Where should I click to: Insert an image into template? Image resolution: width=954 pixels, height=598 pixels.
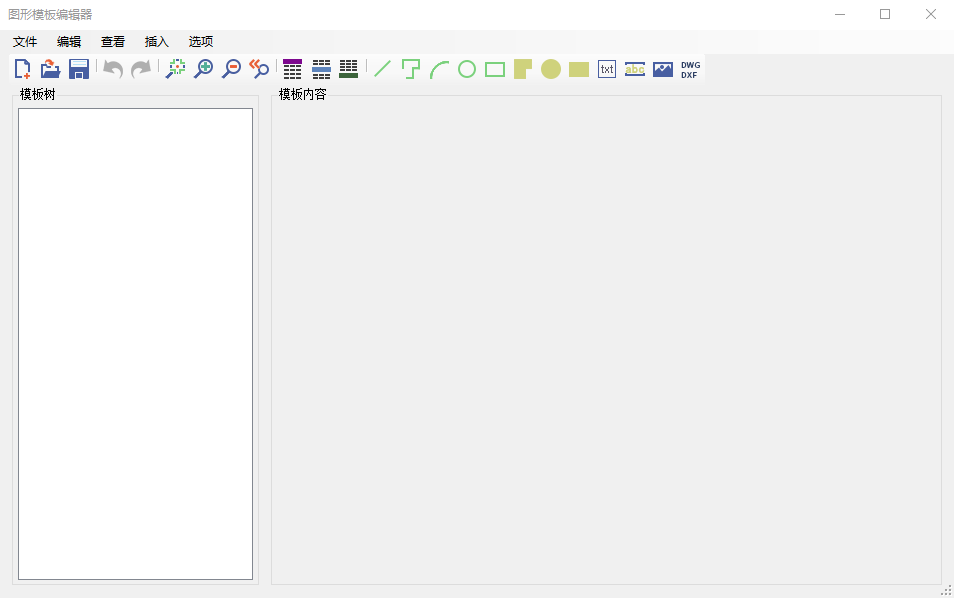(663, 69)
